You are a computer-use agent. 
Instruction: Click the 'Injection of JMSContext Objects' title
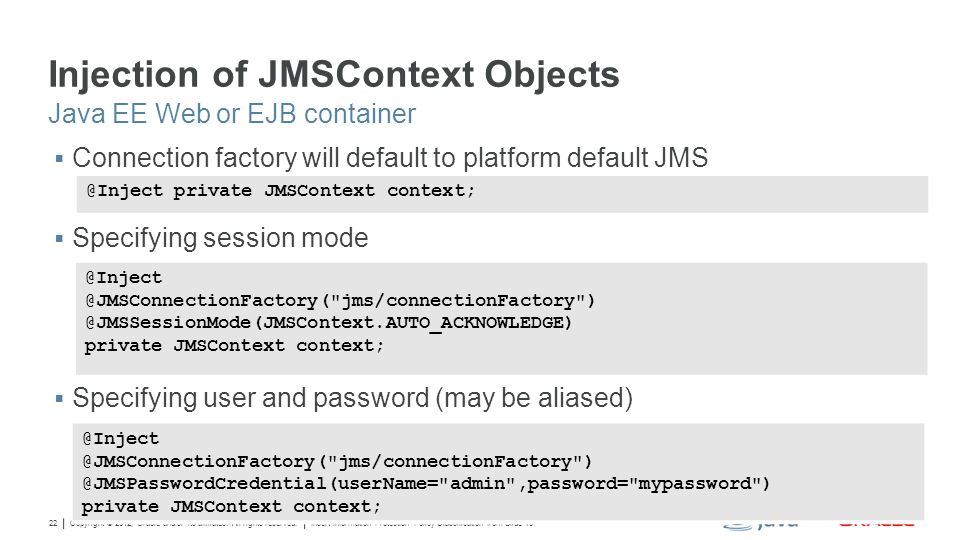pyautogui.click(x=334, y=75)
